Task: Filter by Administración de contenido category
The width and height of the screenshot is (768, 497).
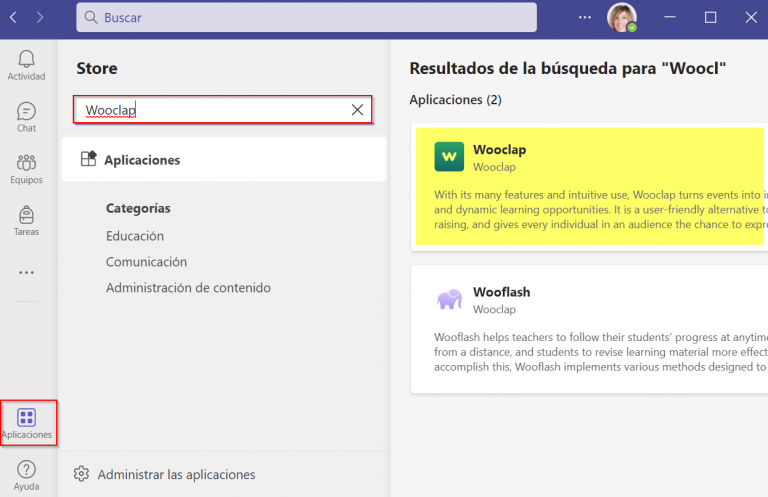Action: 189,288
